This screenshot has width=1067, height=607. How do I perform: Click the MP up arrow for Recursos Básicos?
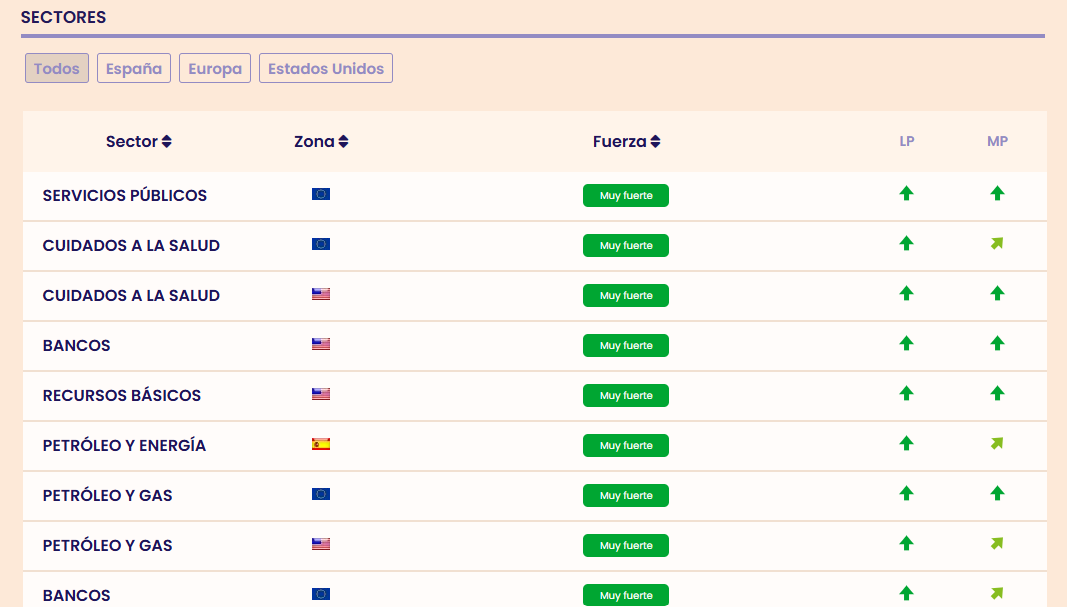pos(997,394)
